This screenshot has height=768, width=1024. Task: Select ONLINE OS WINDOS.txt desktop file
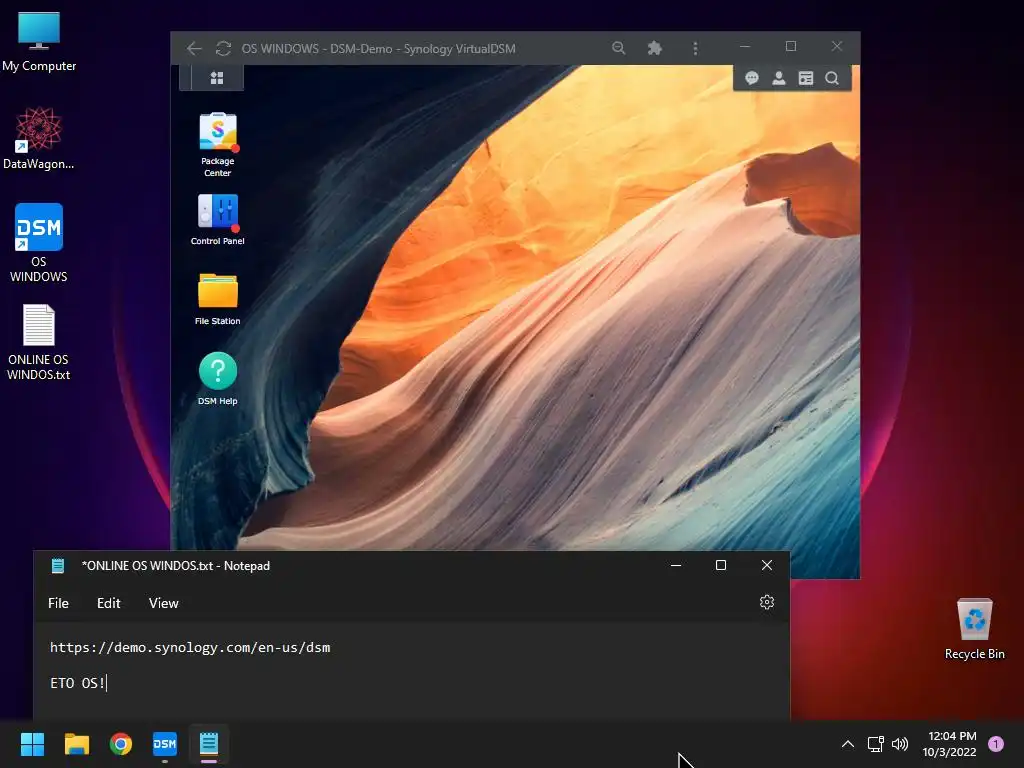click(x=39, y=342)
